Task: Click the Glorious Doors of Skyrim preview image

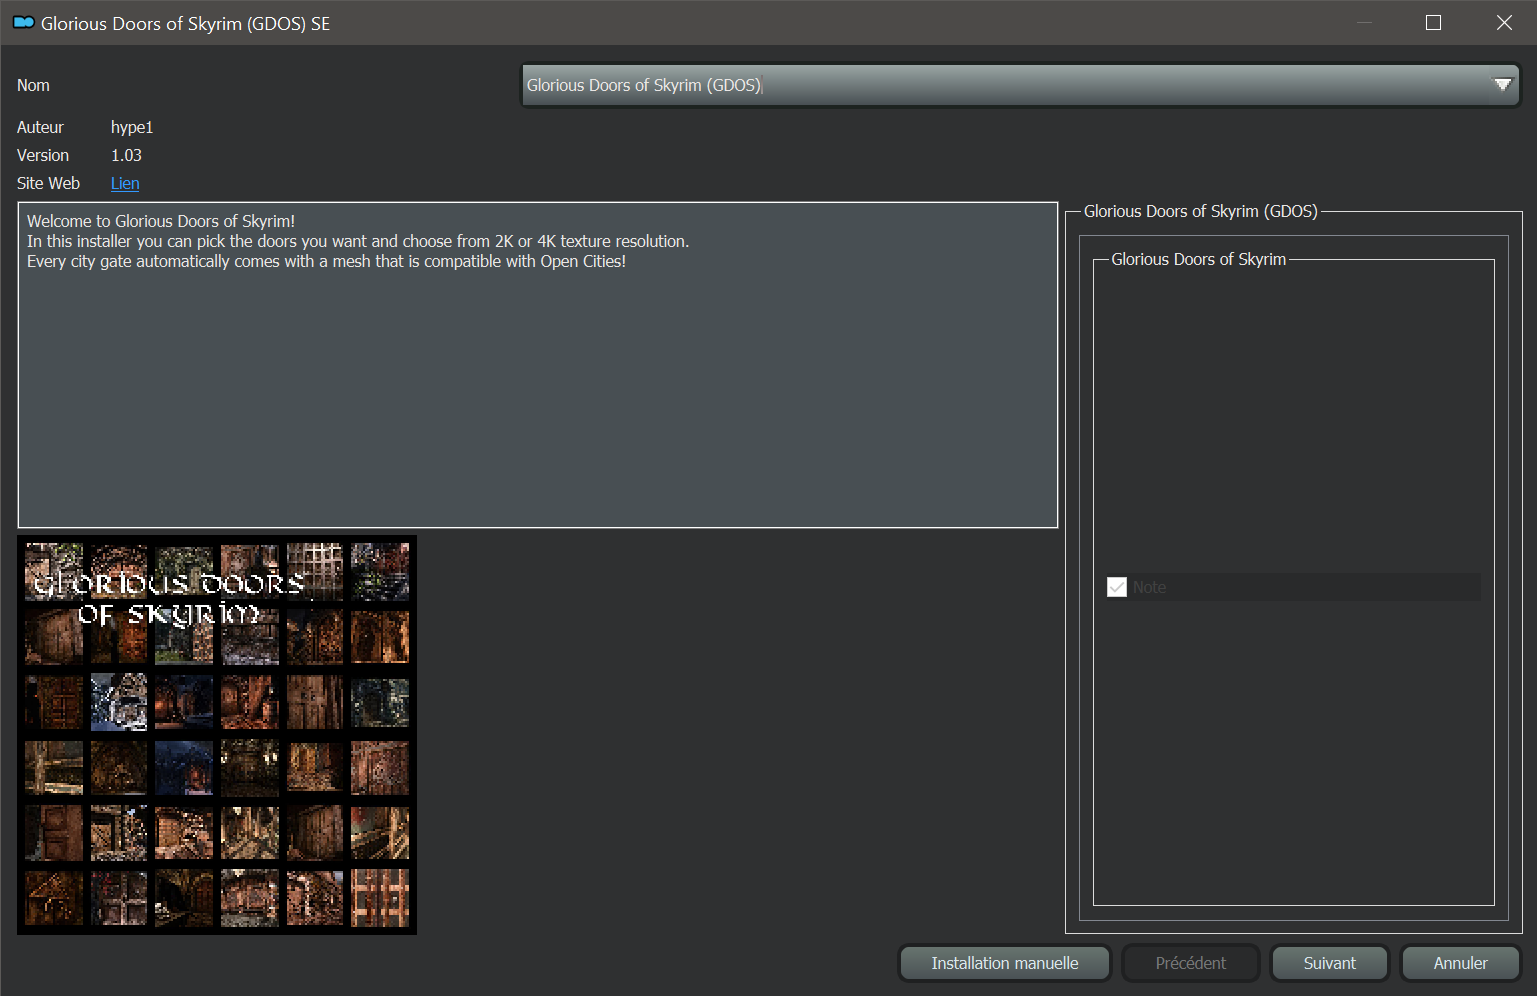Action: coord(217,735)
